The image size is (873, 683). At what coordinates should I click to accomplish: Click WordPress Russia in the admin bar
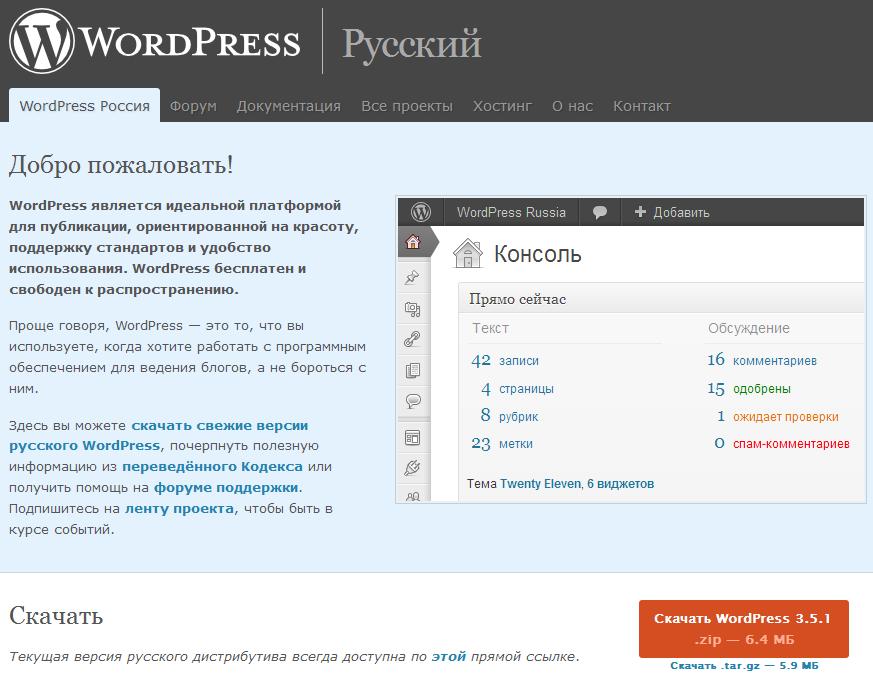(511, 212)
